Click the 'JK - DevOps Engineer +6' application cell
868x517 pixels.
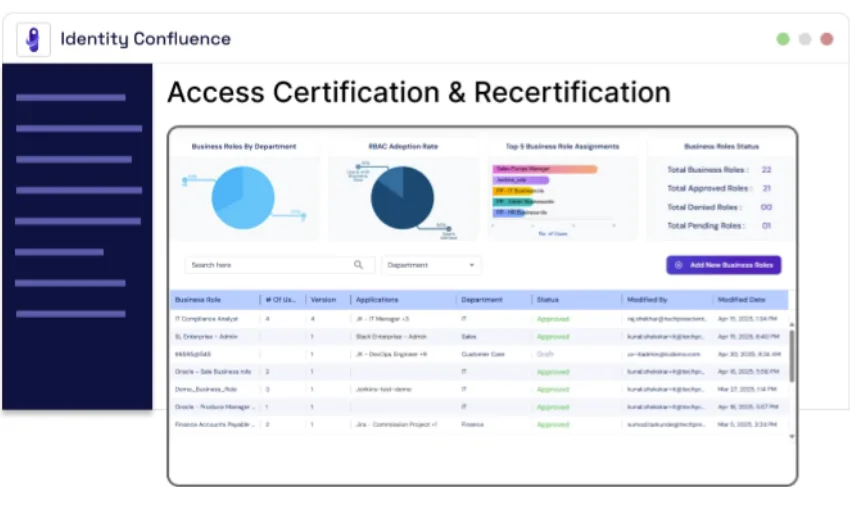[391, 354]
